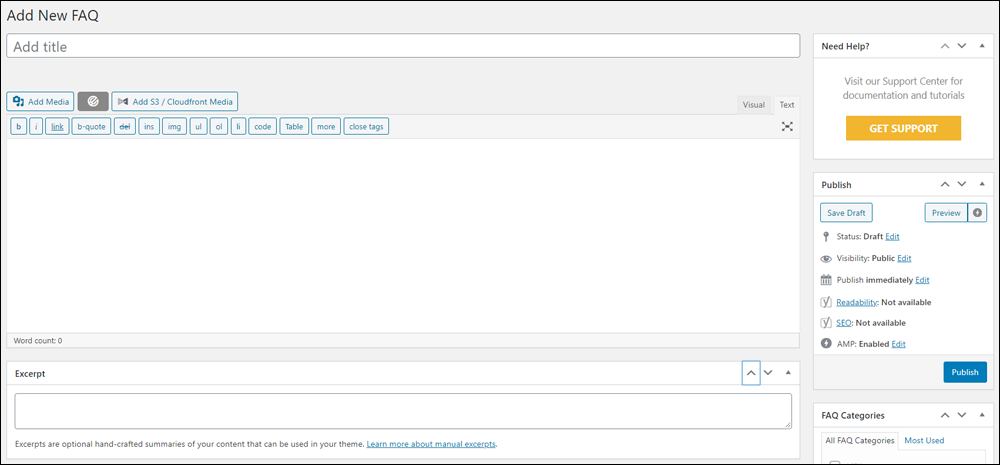Select the Most Used tab

pos(924,441)
